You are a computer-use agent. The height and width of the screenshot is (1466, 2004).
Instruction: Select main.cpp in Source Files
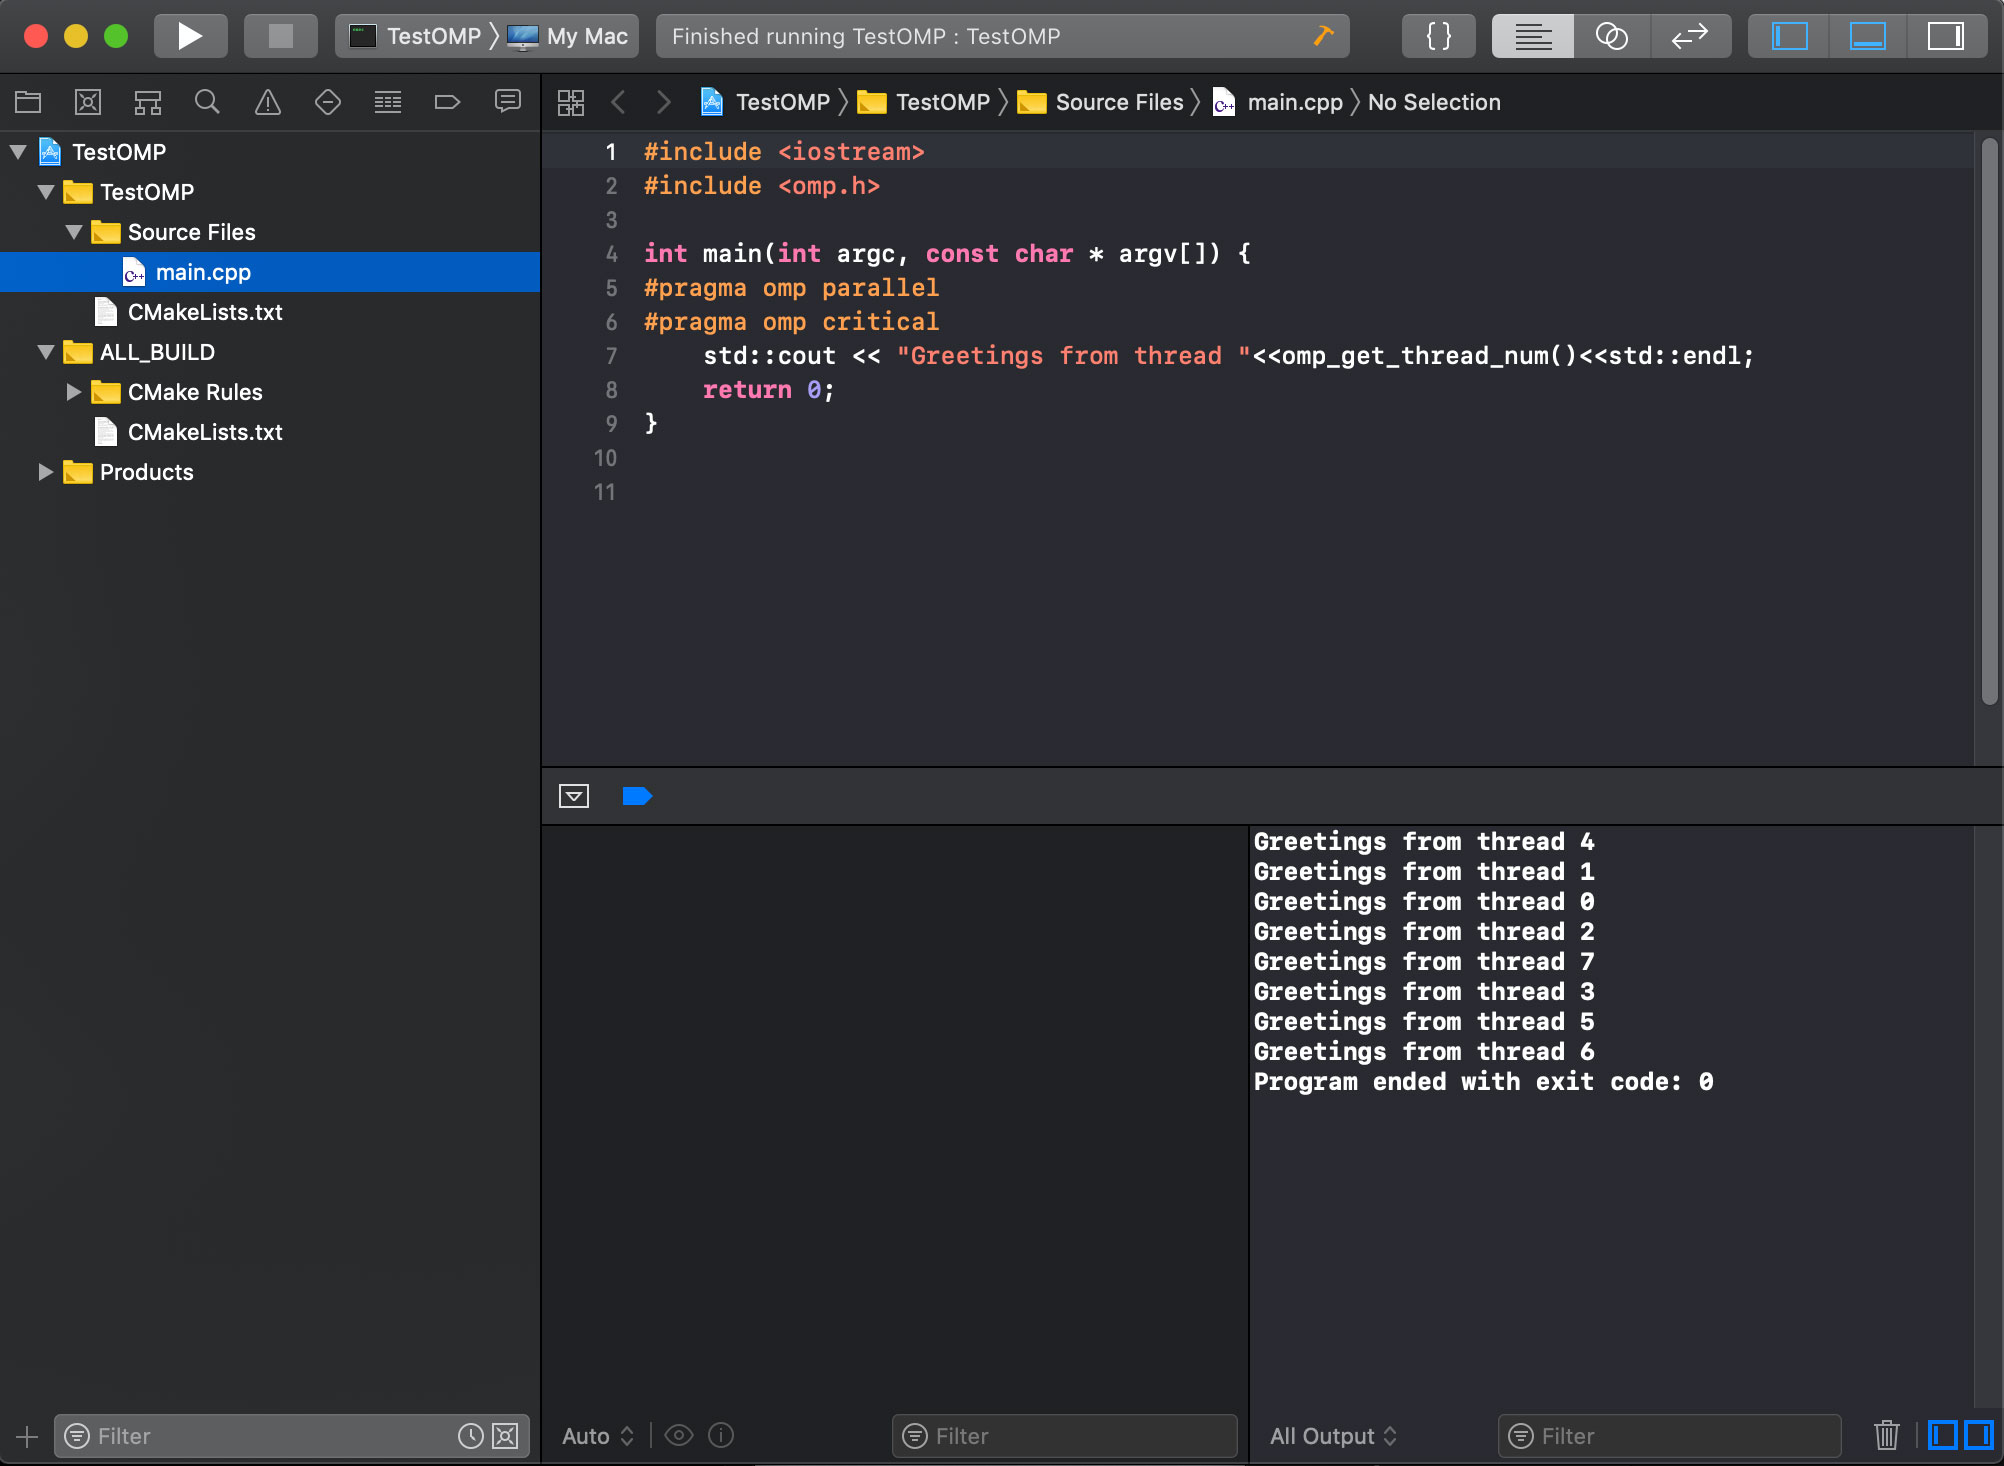click(x=204, y=271)
